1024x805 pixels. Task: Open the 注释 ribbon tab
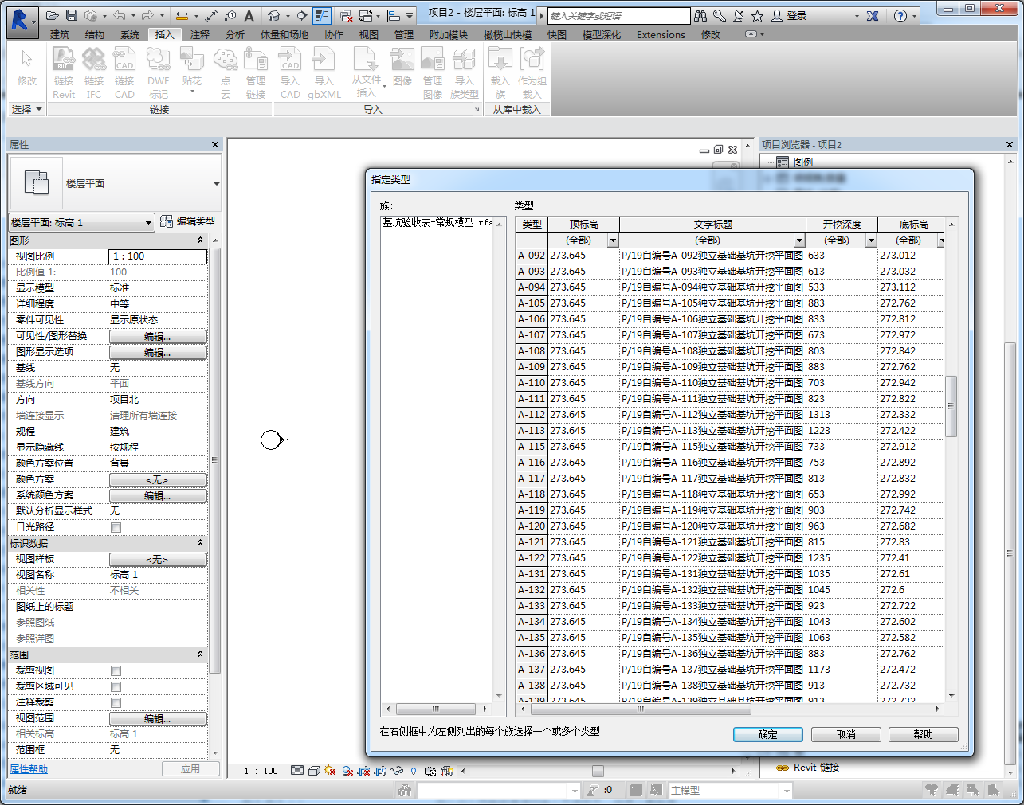click(x=200, y=35)
